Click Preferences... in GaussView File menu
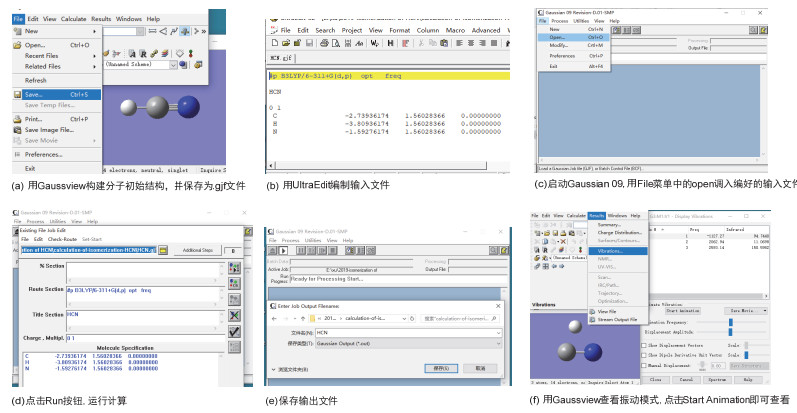Screen dimensions: 797x413 (x=57, y=154)
